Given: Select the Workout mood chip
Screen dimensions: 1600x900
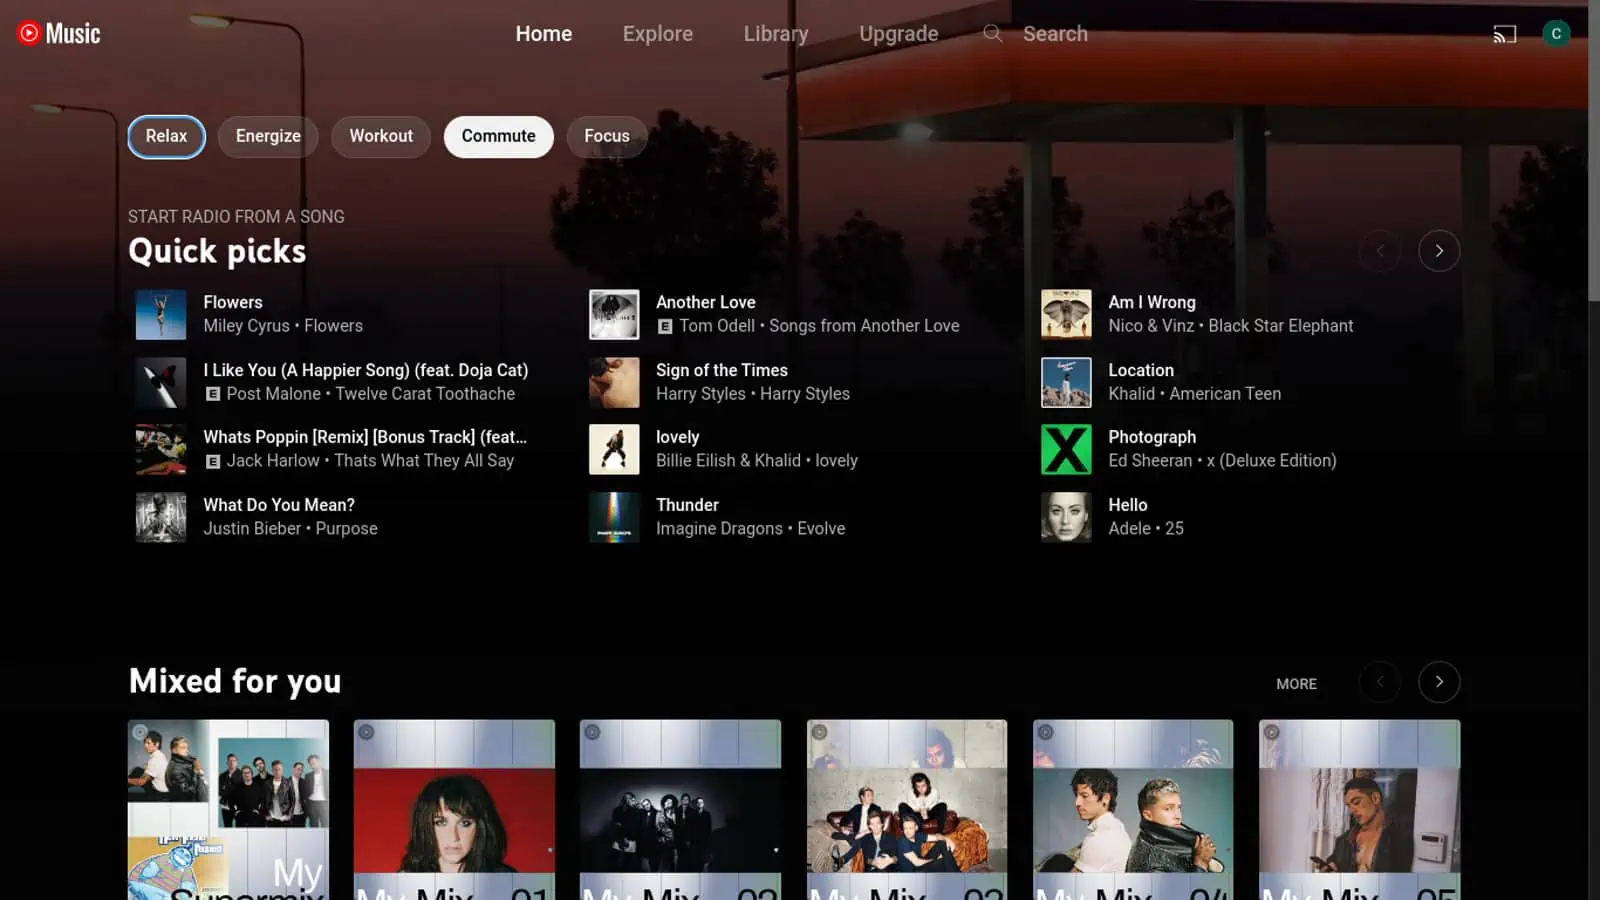Looking at the screenshot, I should (x=380, y=137).
